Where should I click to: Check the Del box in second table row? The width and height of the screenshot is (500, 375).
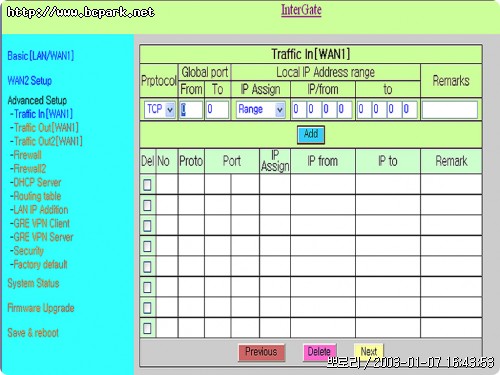click(x=147, y=205)
